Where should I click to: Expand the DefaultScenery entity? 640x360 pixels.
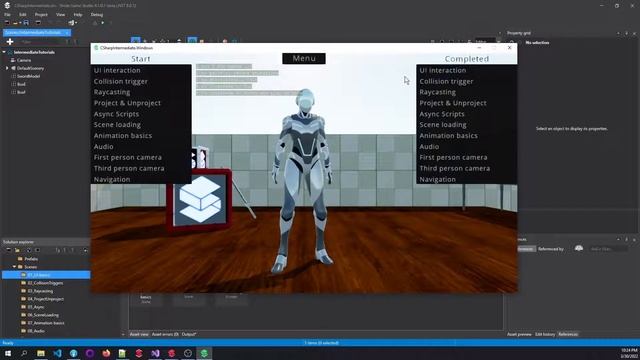pos(7,68)
